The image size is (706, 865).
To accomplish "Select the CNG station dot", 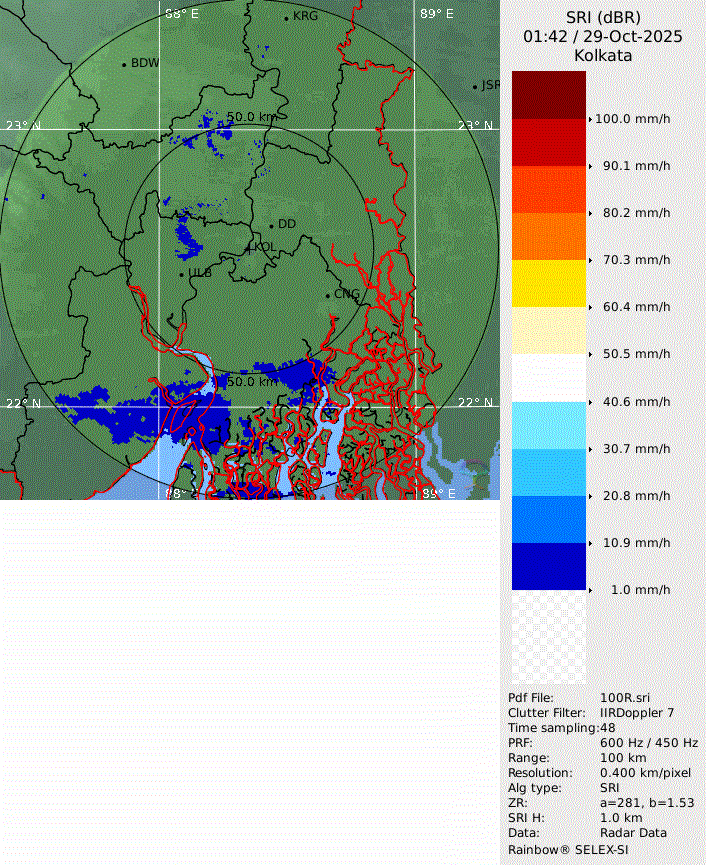I will tap(328, 294).
